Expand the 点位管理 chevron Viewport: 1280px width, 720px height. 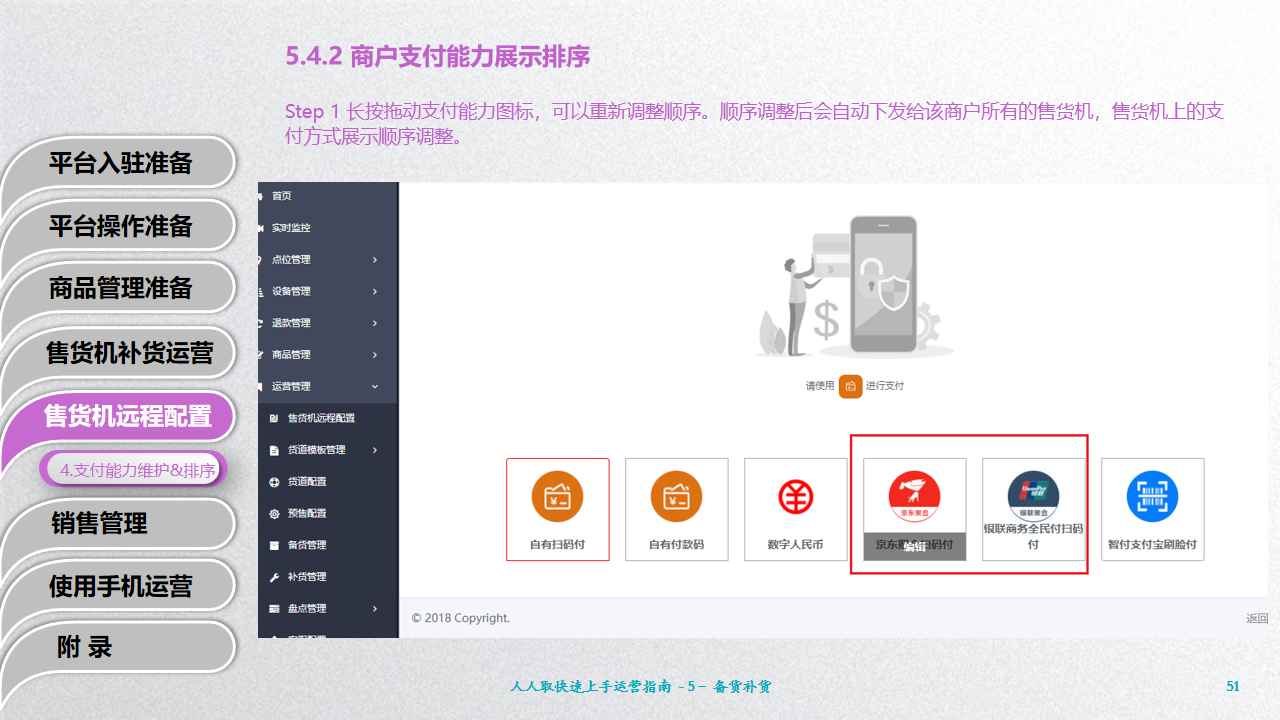click(375, 260)
